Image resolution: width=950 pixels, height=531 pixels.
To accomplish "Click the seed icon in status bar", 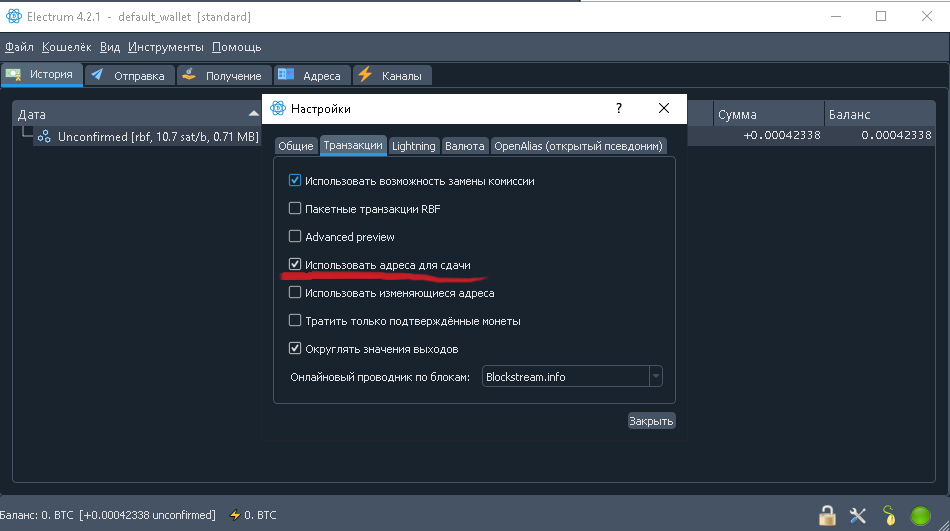I will [x=889, y=515].
